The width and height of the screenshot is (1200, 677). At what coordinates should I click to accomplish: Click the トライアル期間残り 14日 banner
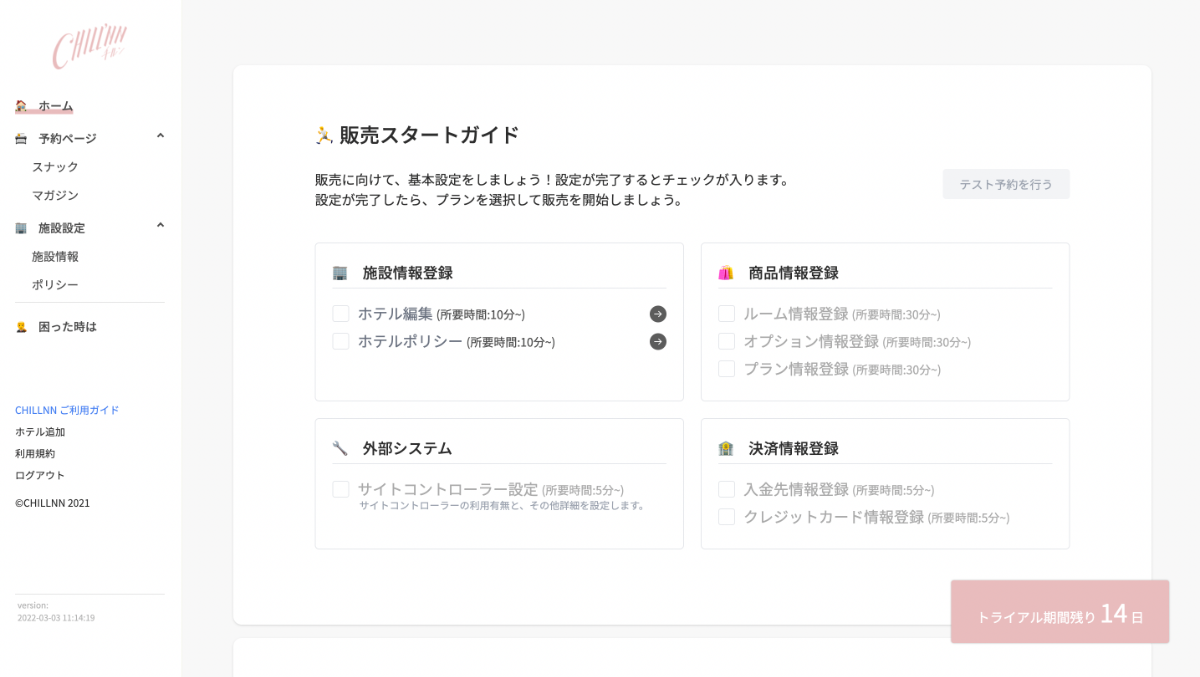1059,612
